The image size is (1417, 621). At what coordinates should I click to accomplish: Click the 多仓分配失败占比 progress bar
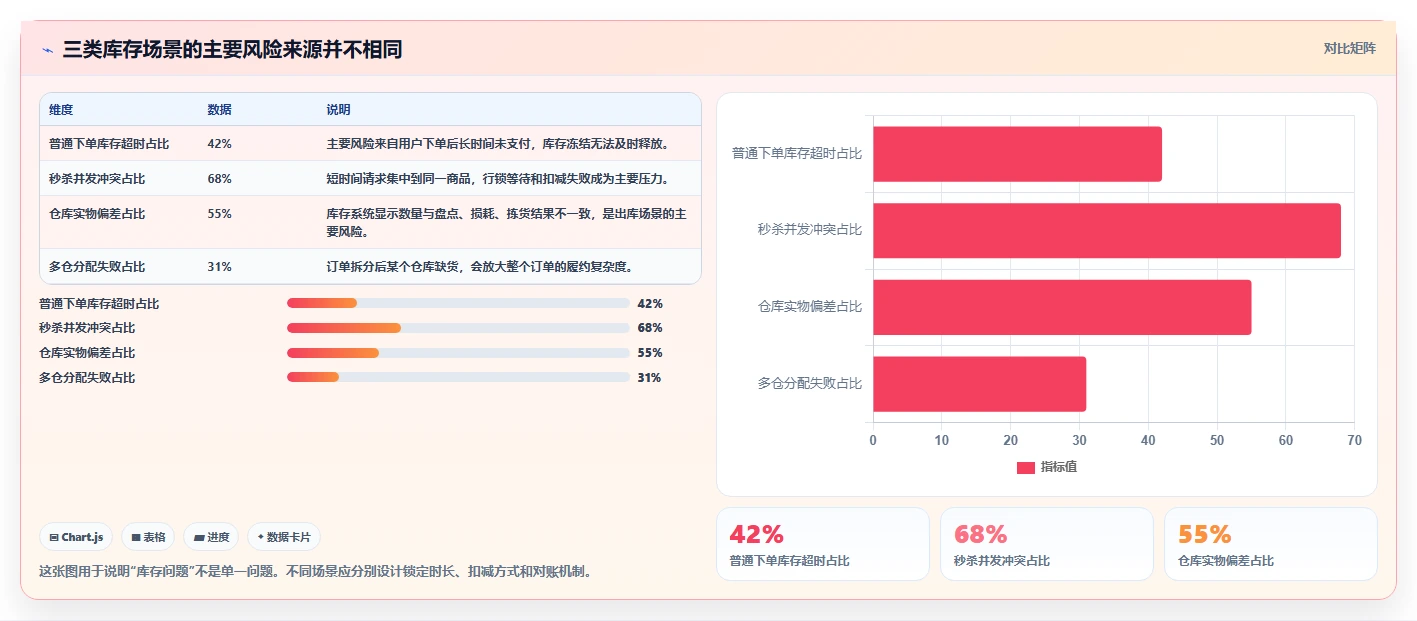(x=458, y=377)
